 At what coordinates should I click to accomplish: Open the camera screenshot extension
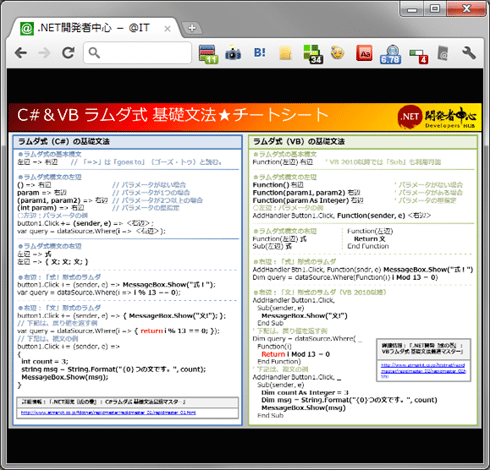click(233, 54)
